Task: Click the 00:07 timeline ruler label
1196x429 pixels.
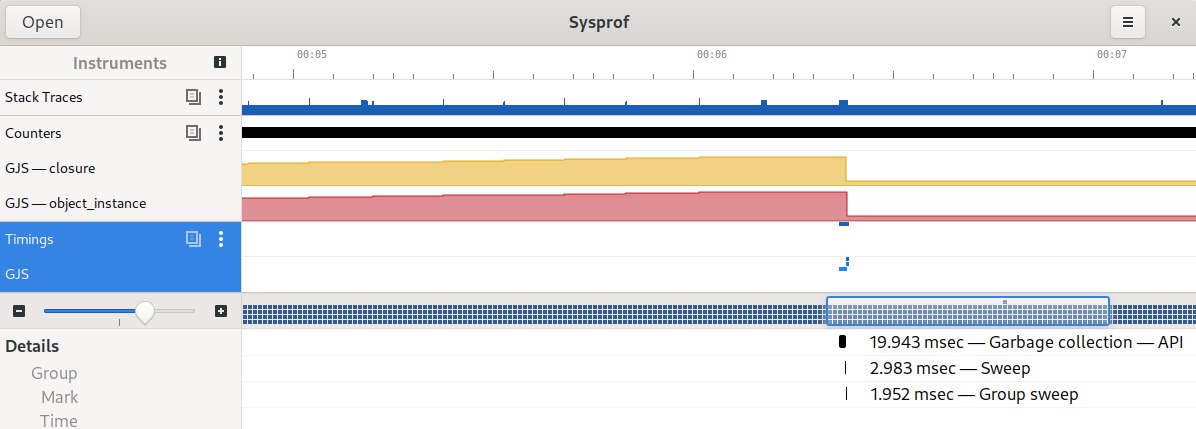Action: [x=1111, y=55]
